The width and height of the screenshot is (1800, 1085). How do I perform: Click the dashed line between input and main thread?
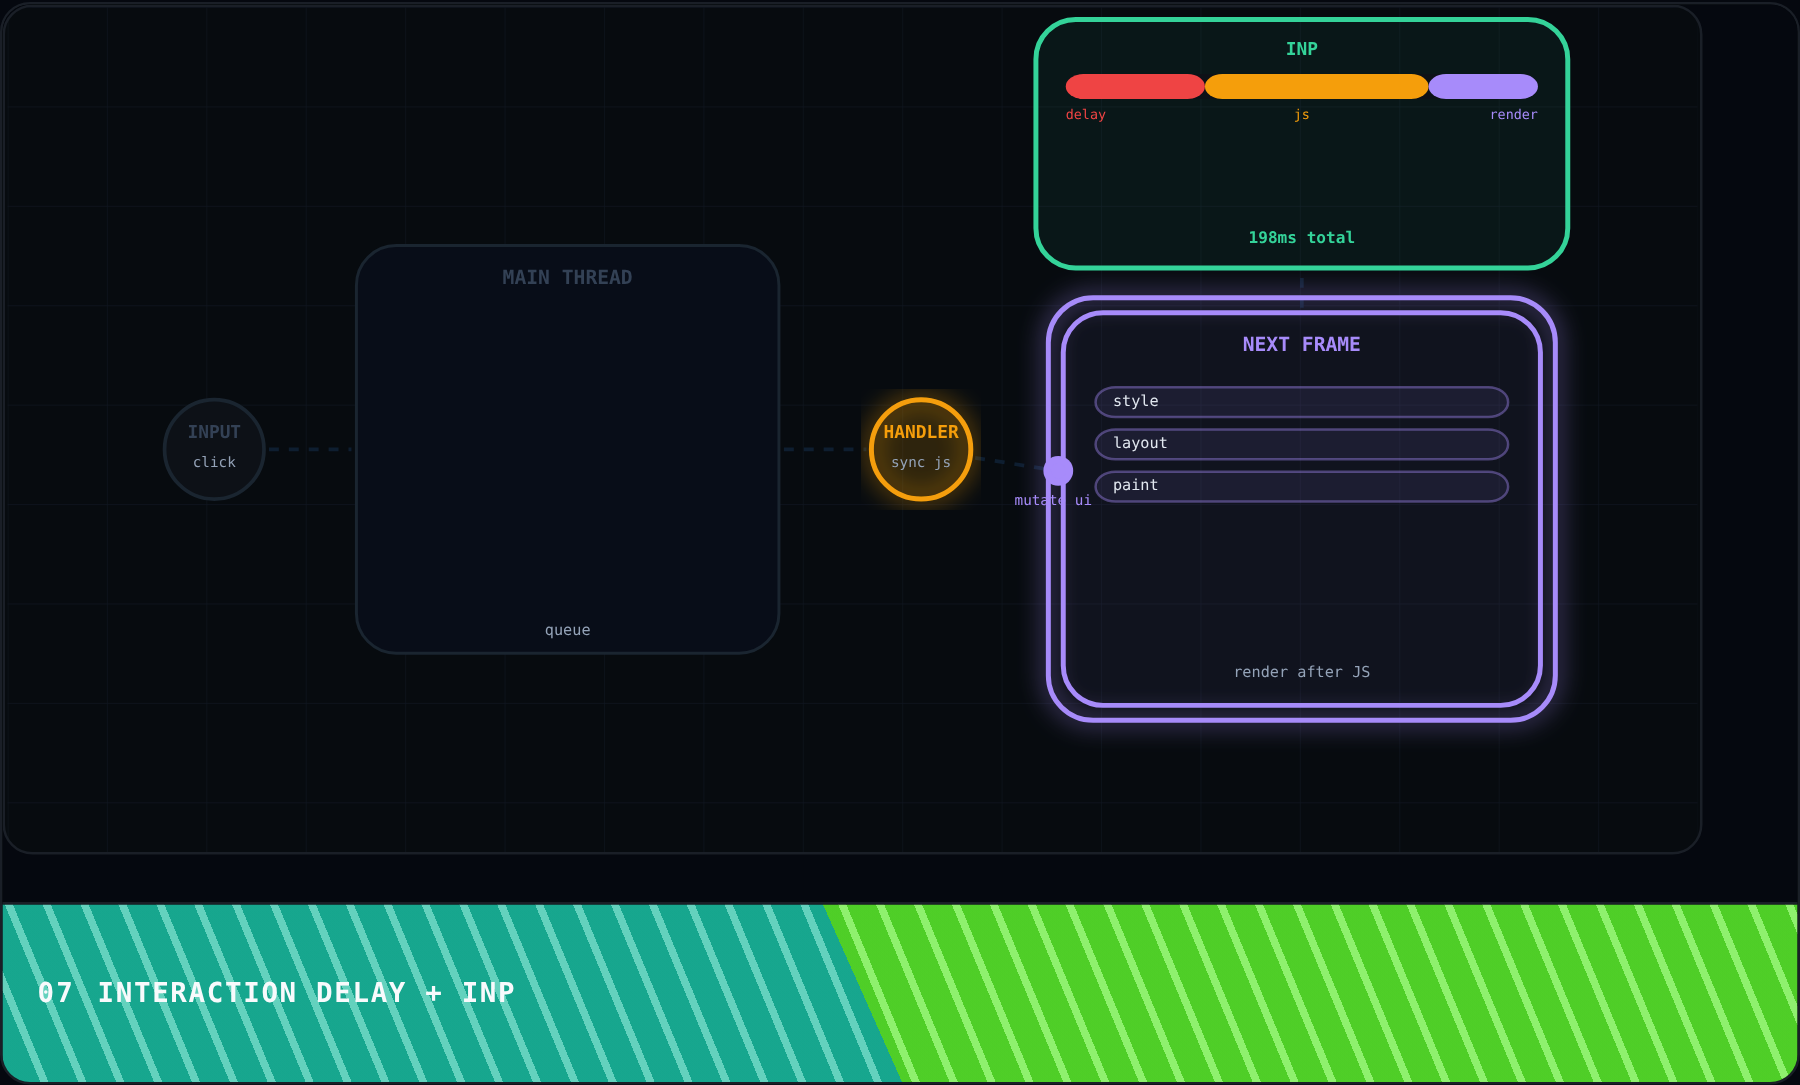[x=310, y=449]
